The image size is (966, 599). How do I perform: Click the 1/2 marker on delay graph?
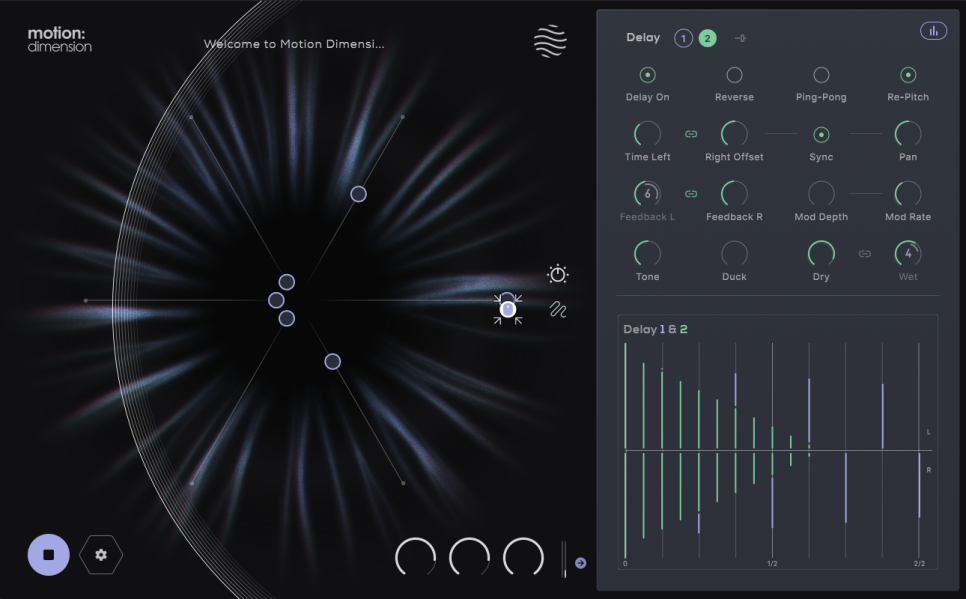pos(772,563)
